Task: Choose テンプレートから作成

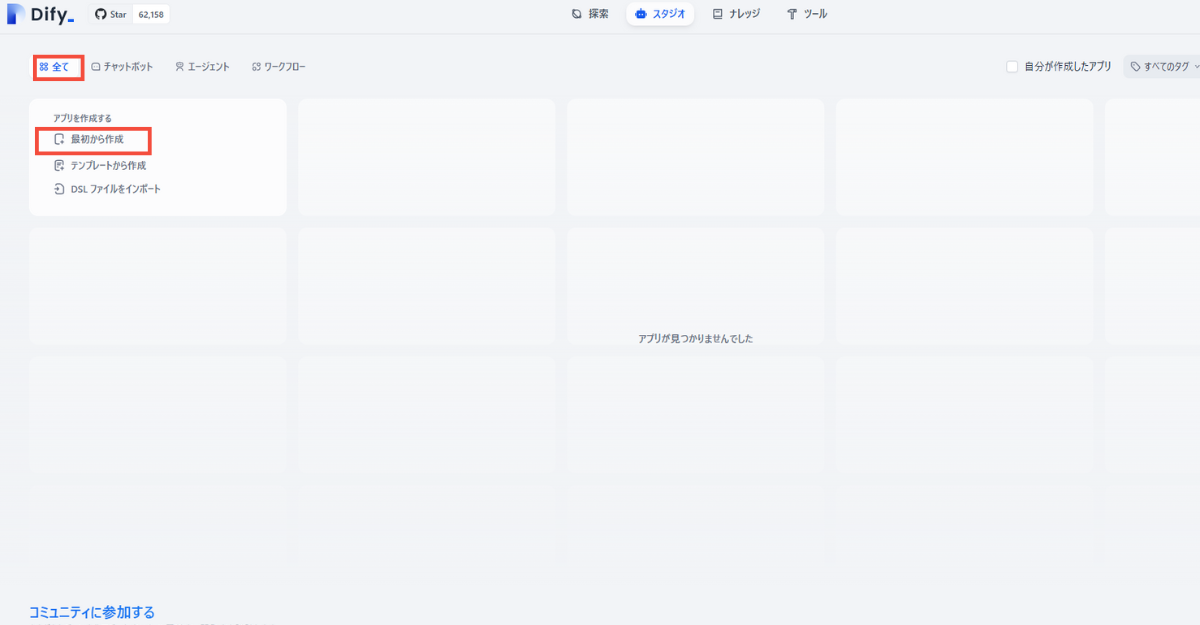Action: coord(108,165)
